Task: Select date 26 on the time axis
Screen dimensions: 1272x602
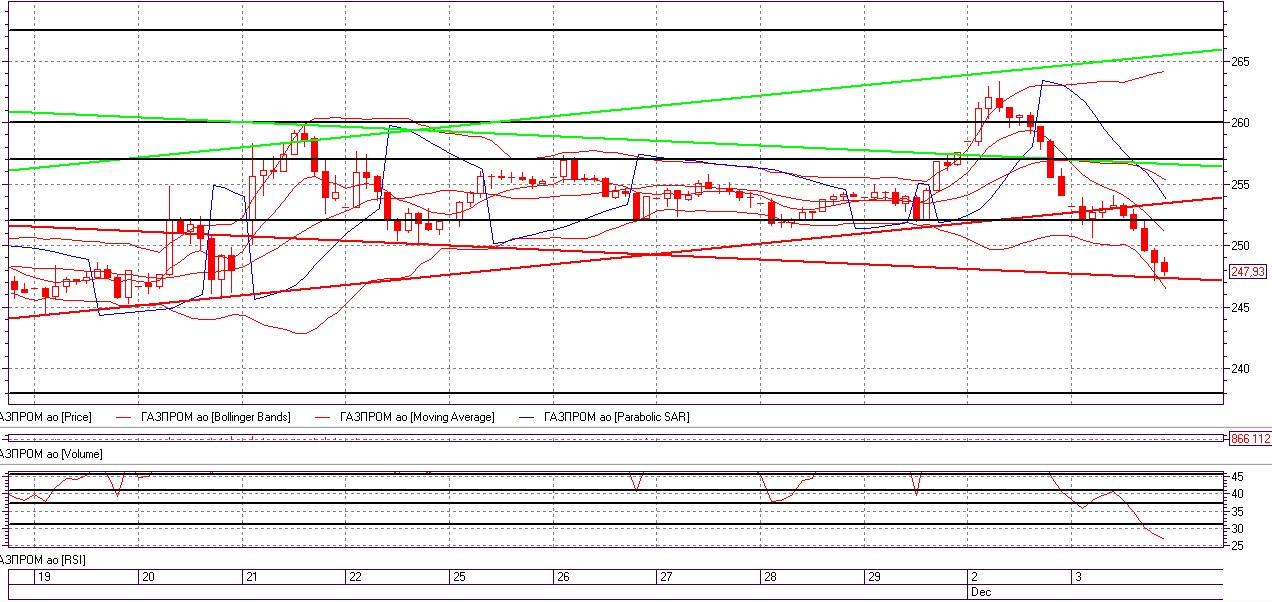Action: click(x=563, y=577)
